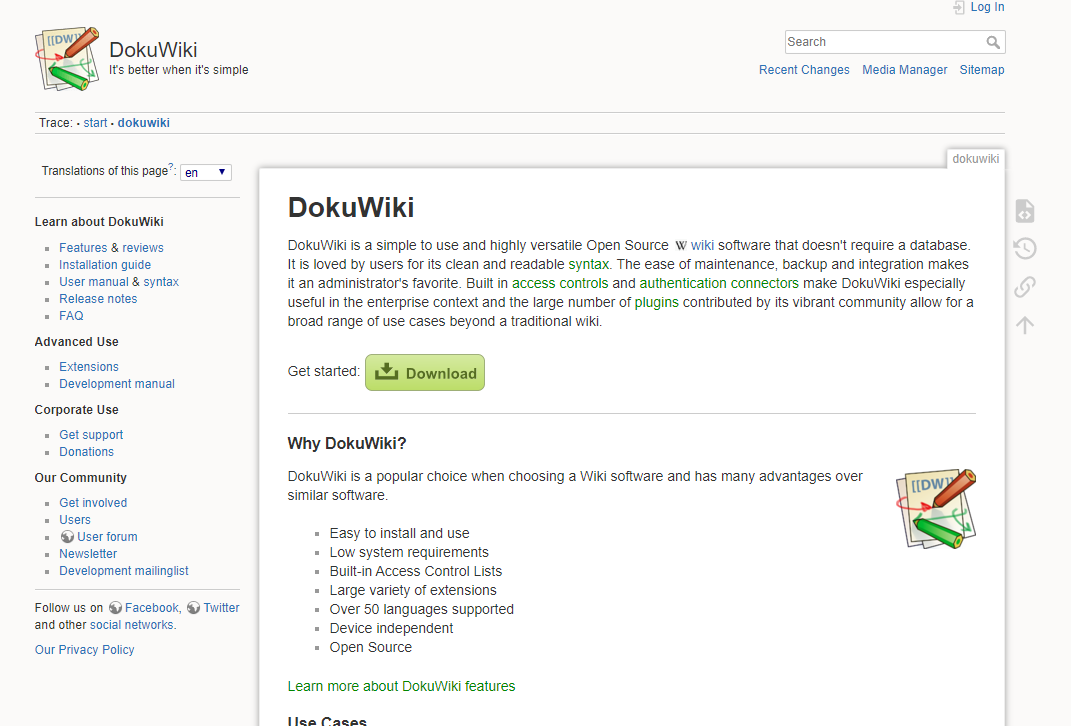Click the DokuWiki logo image in article
Image resolution: width=1071 pixels, height=726 pixels.
pos(936,509)
